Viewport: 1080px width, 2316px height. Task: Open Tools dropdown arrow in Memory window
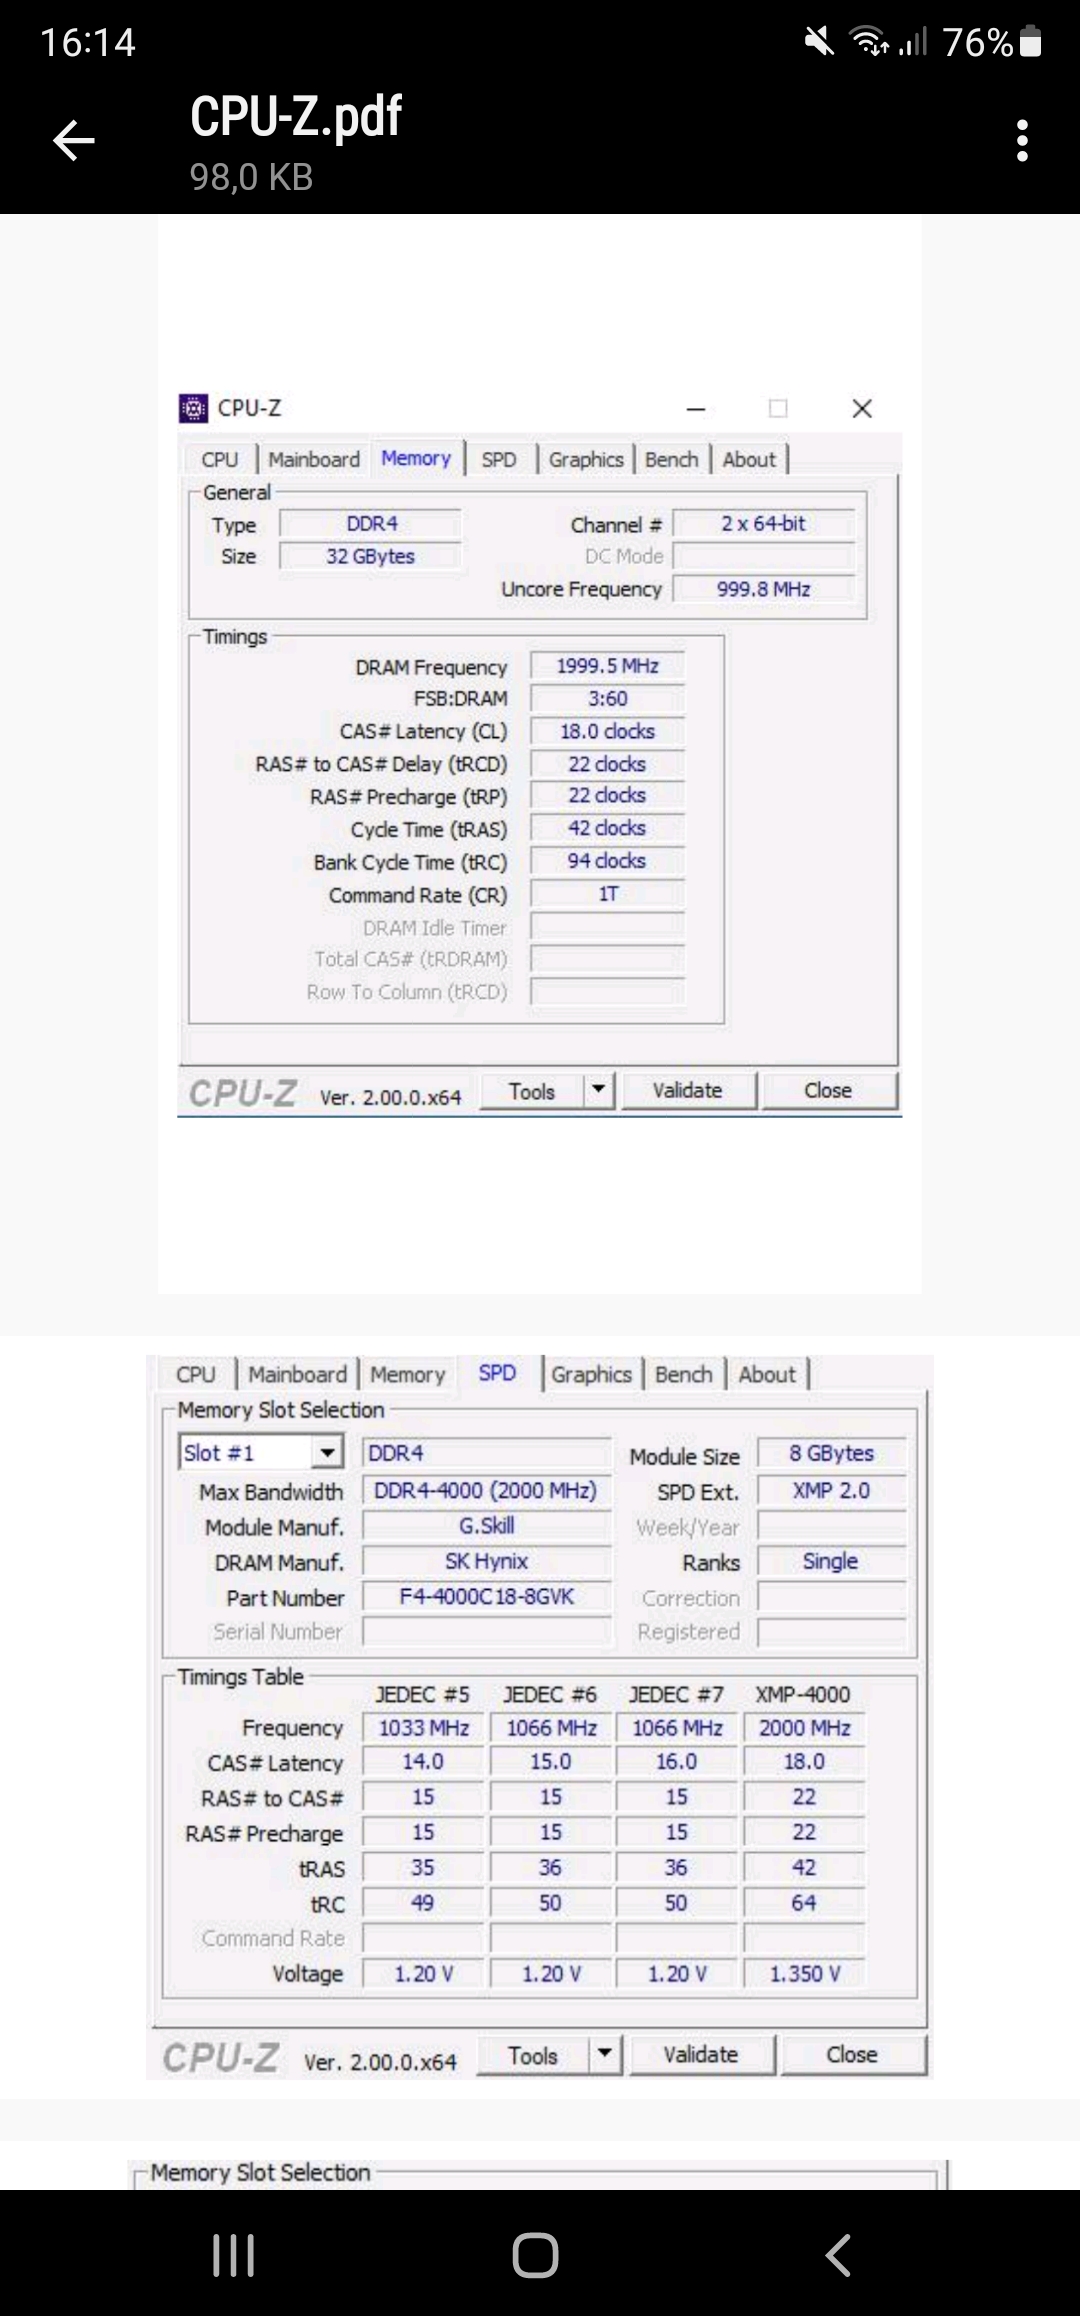[x=598, y=1090]
